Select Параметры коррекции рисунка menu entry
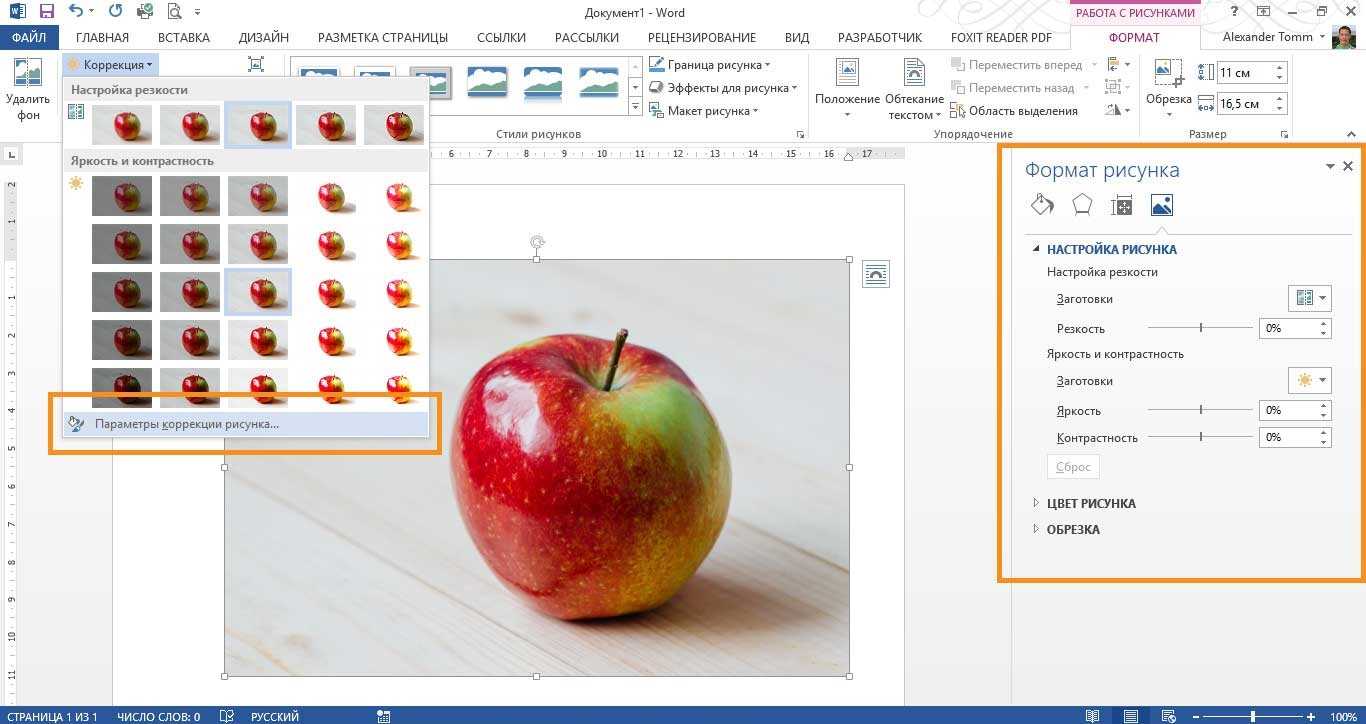The width and height of the screenshot is (1366, 724). (x=186, y=424)
